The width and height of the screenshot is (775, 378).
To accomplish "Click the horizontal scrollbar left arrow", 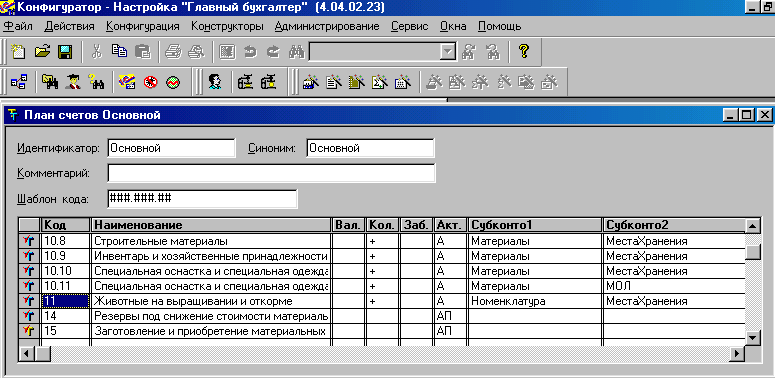I will click(26, 353).
